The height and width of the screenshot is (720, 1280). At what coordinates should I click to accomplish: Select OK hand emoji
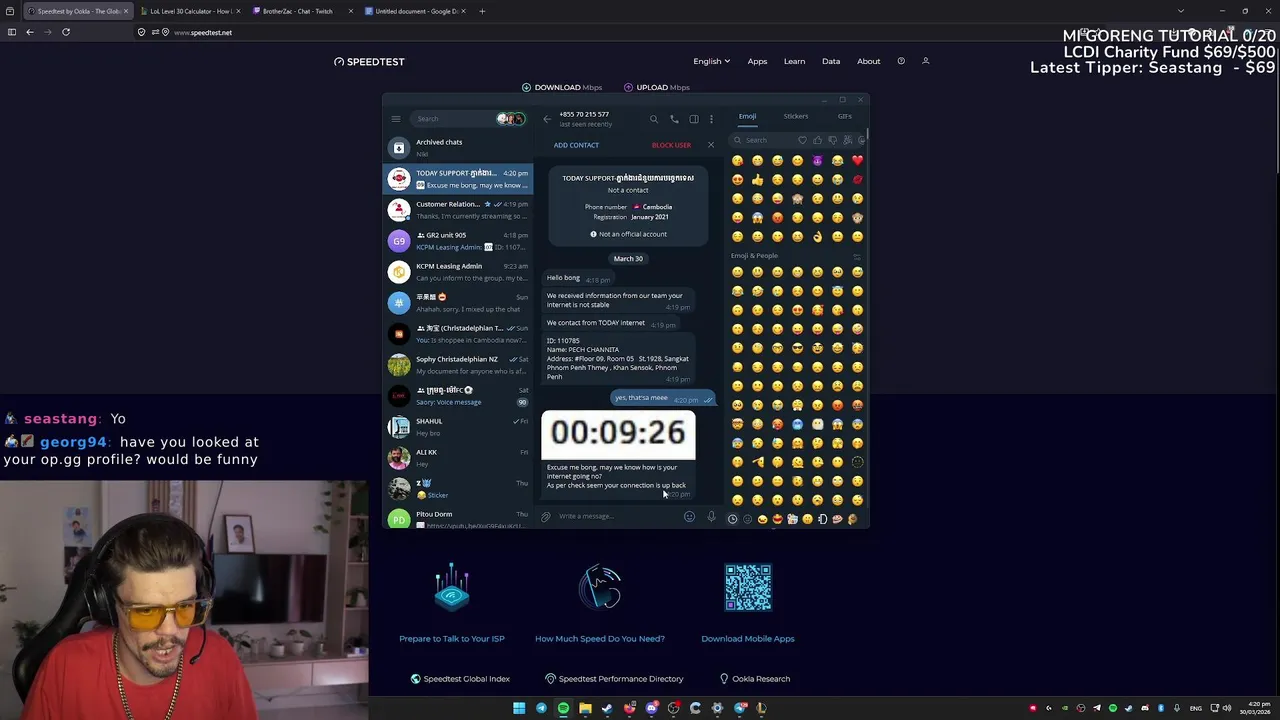(x=817, y=237)
